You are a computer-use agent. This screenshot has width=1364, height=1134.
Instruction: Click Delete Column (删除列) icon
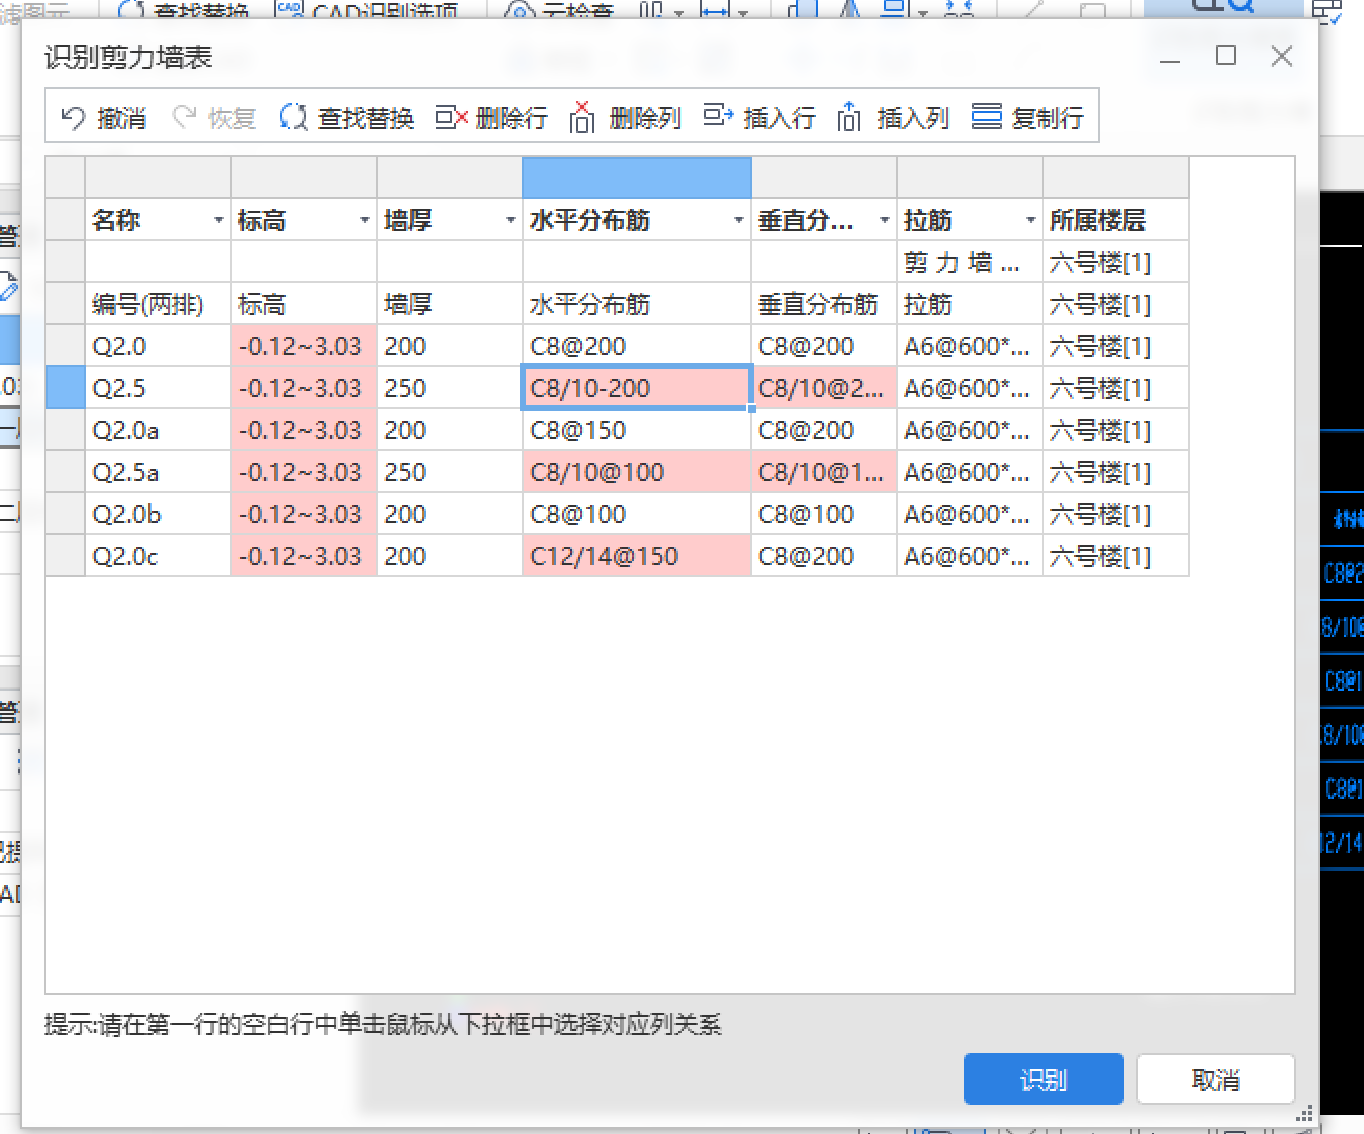click(x=582, y=117)
